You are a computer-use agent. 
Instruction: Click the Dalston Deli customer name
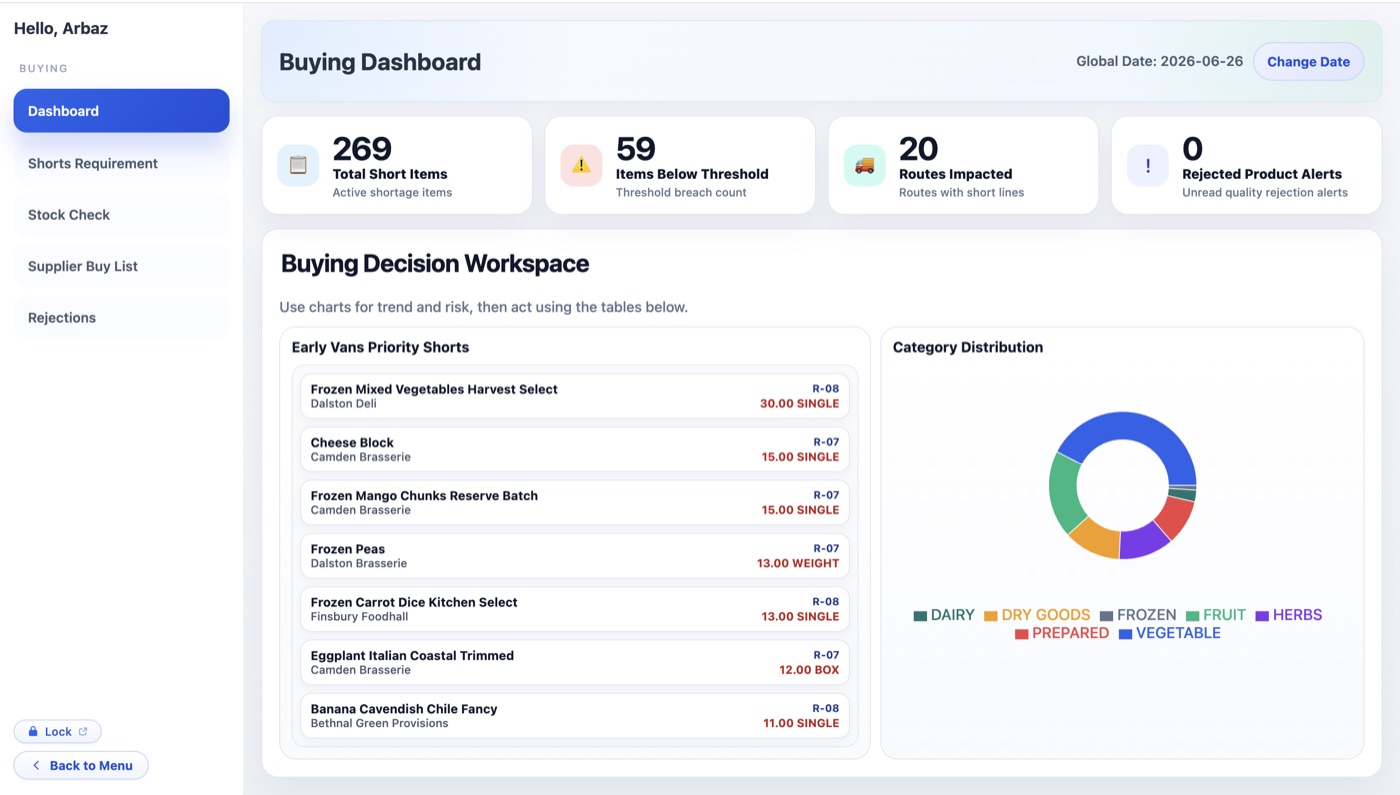[345, 404]
